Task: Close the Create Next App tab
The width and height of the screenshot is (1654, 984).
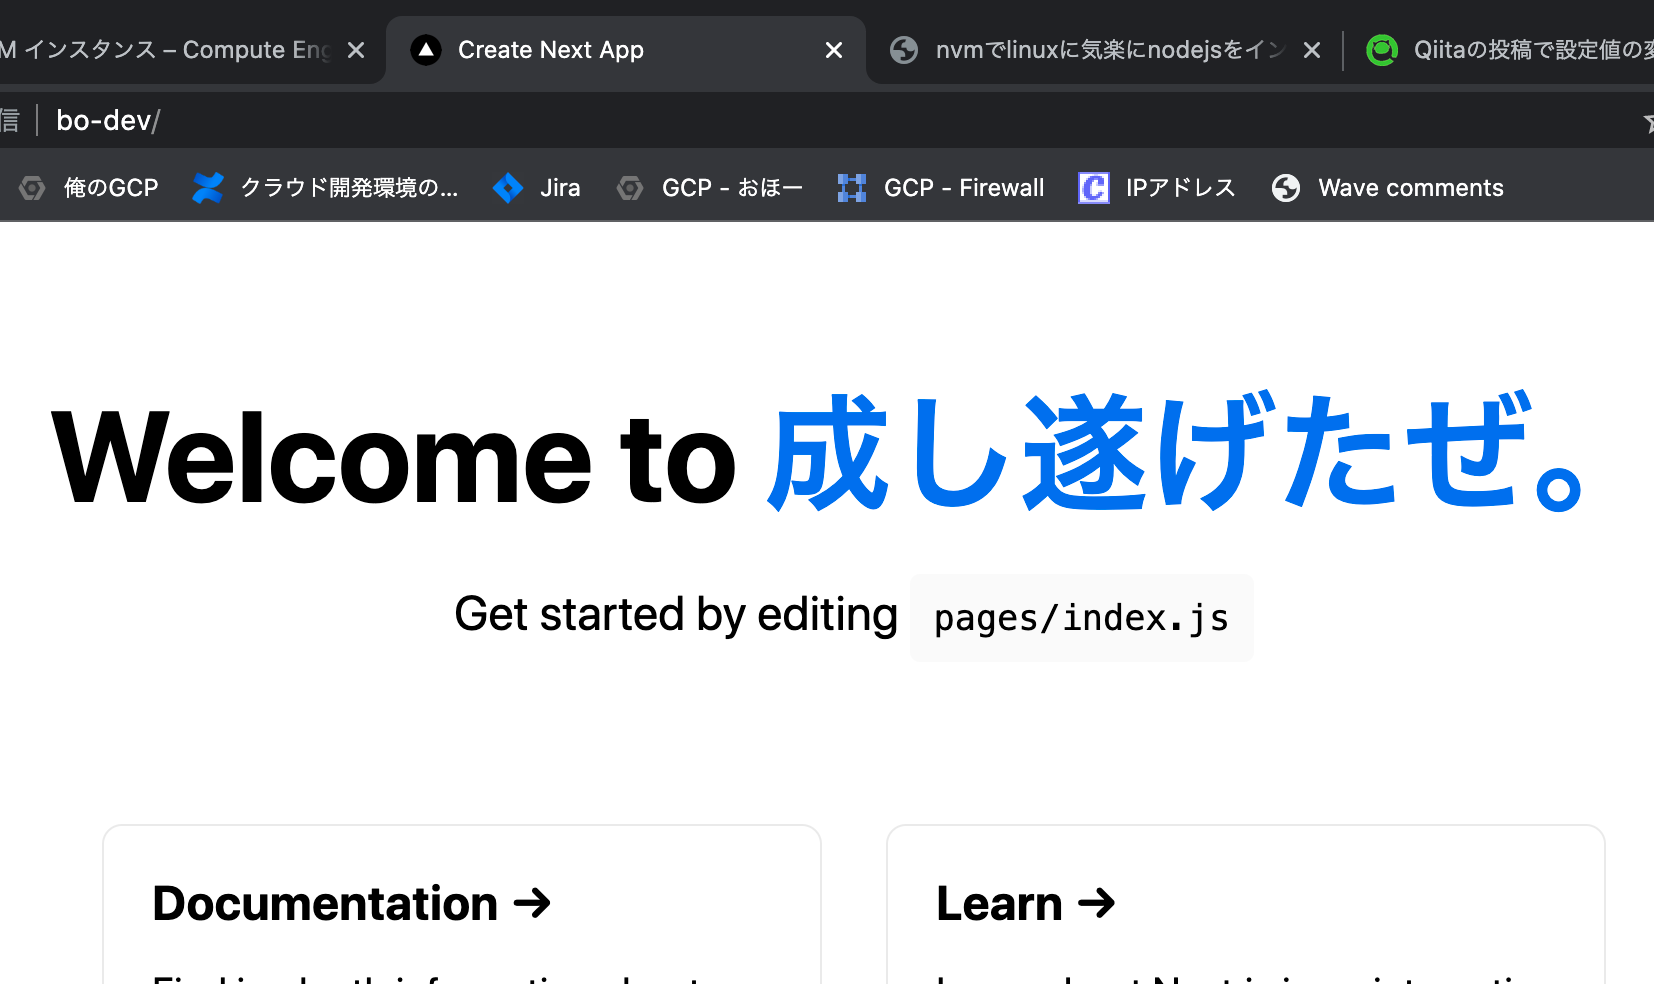Action: 834,49
